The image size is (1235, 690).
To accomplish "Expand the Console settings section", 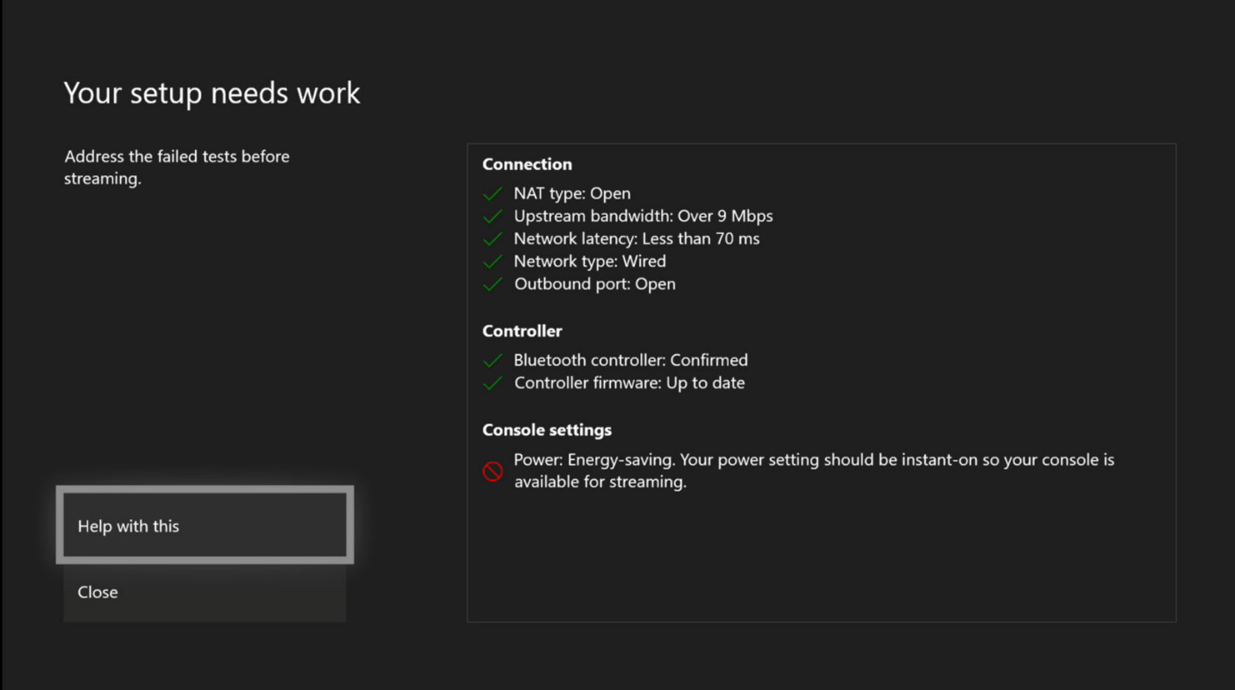I will click(547, 429).
